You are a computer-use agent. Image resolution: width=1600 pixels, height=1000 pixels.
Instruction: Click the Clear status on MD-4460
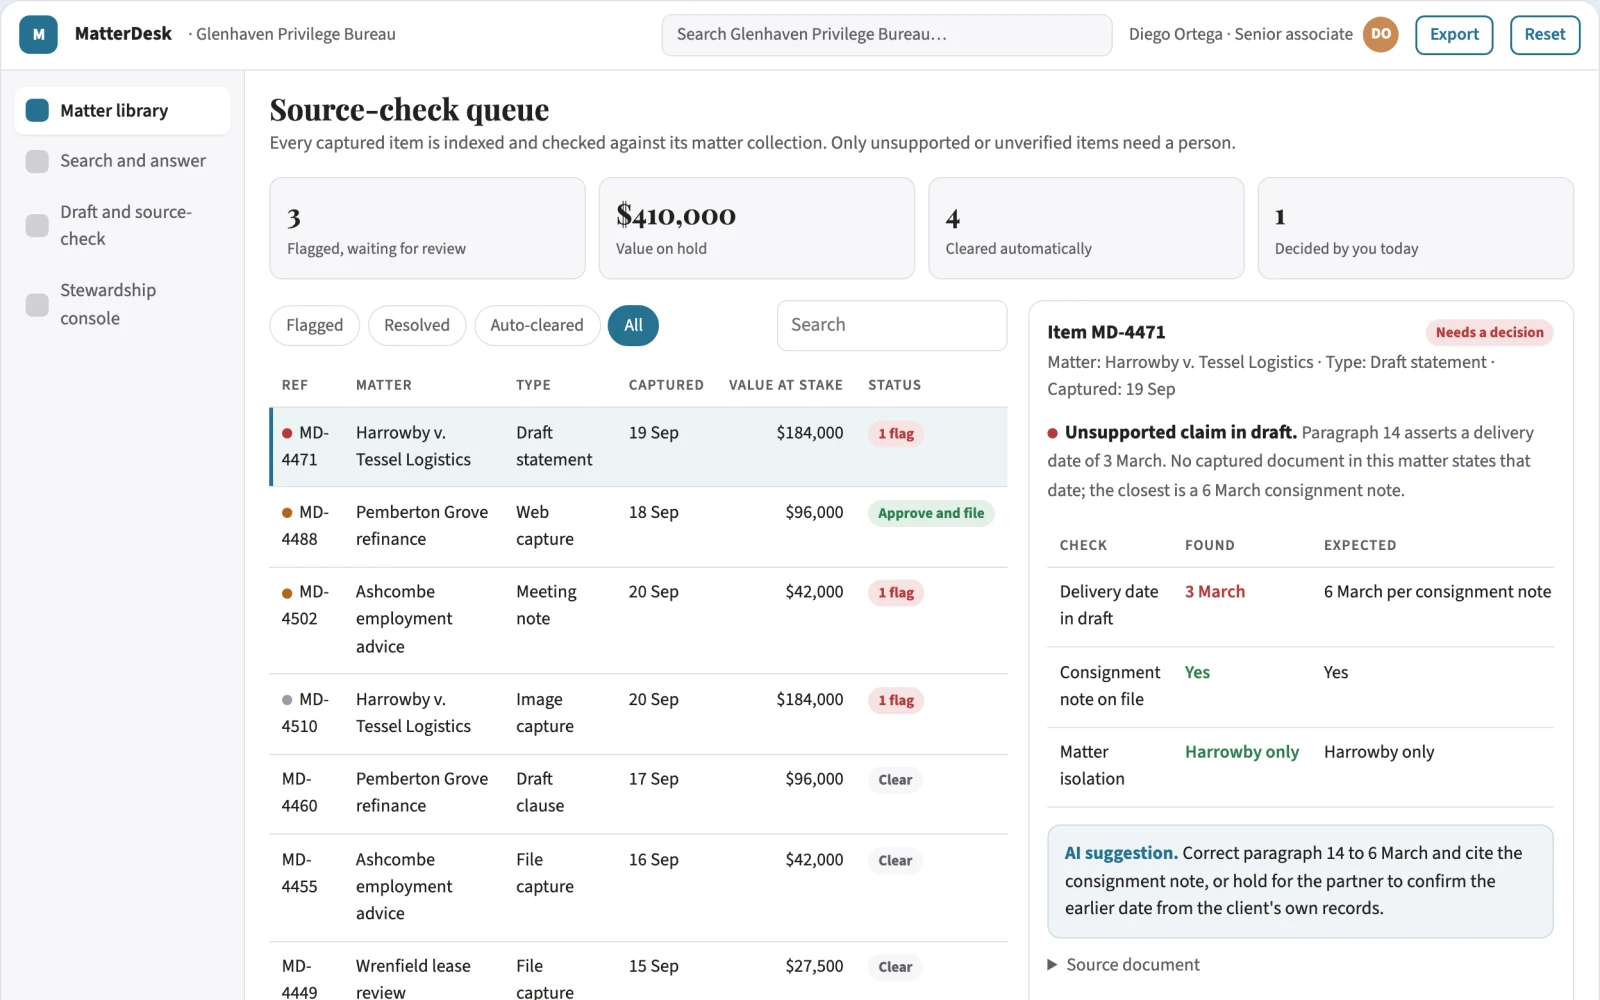pos(895,780)
